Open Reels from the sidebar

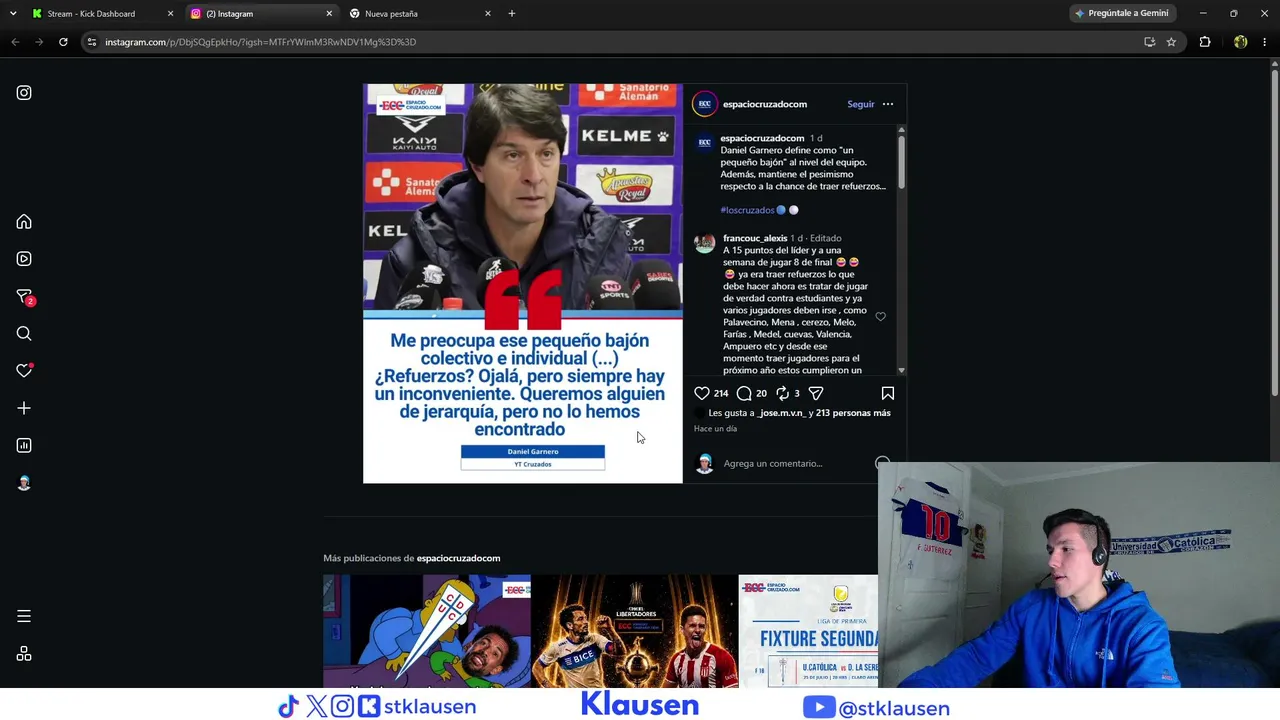pyautogui.click(x=24, y=259)
